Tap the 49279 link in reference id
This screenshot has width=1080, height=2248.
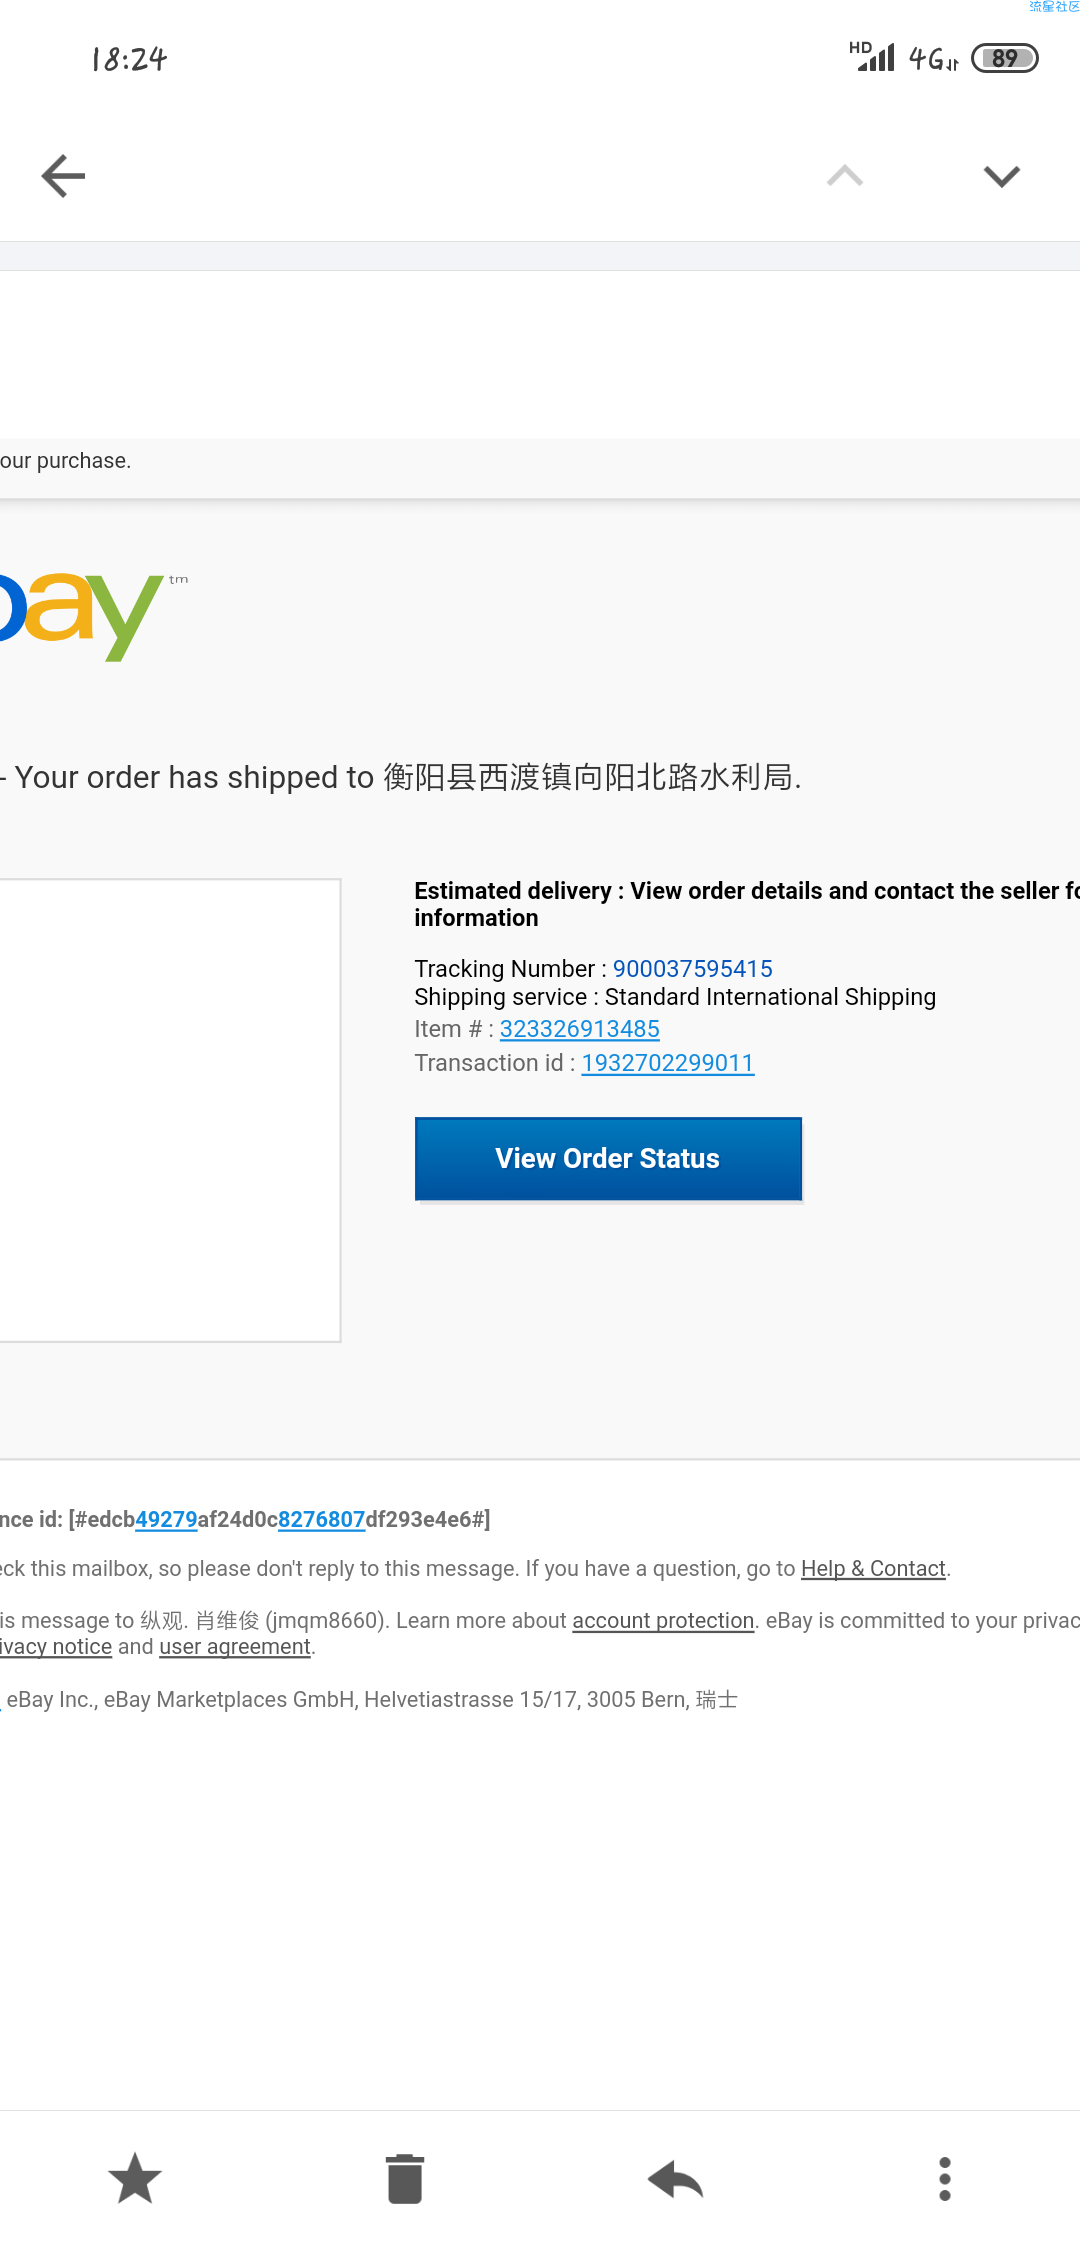click(166, 1519)
